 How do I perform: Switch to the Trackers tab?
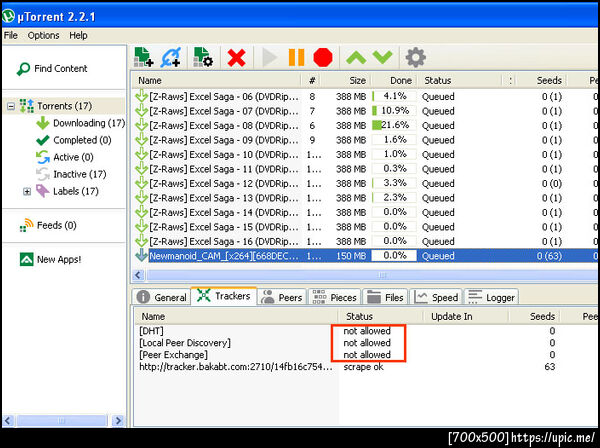[223, 296]
